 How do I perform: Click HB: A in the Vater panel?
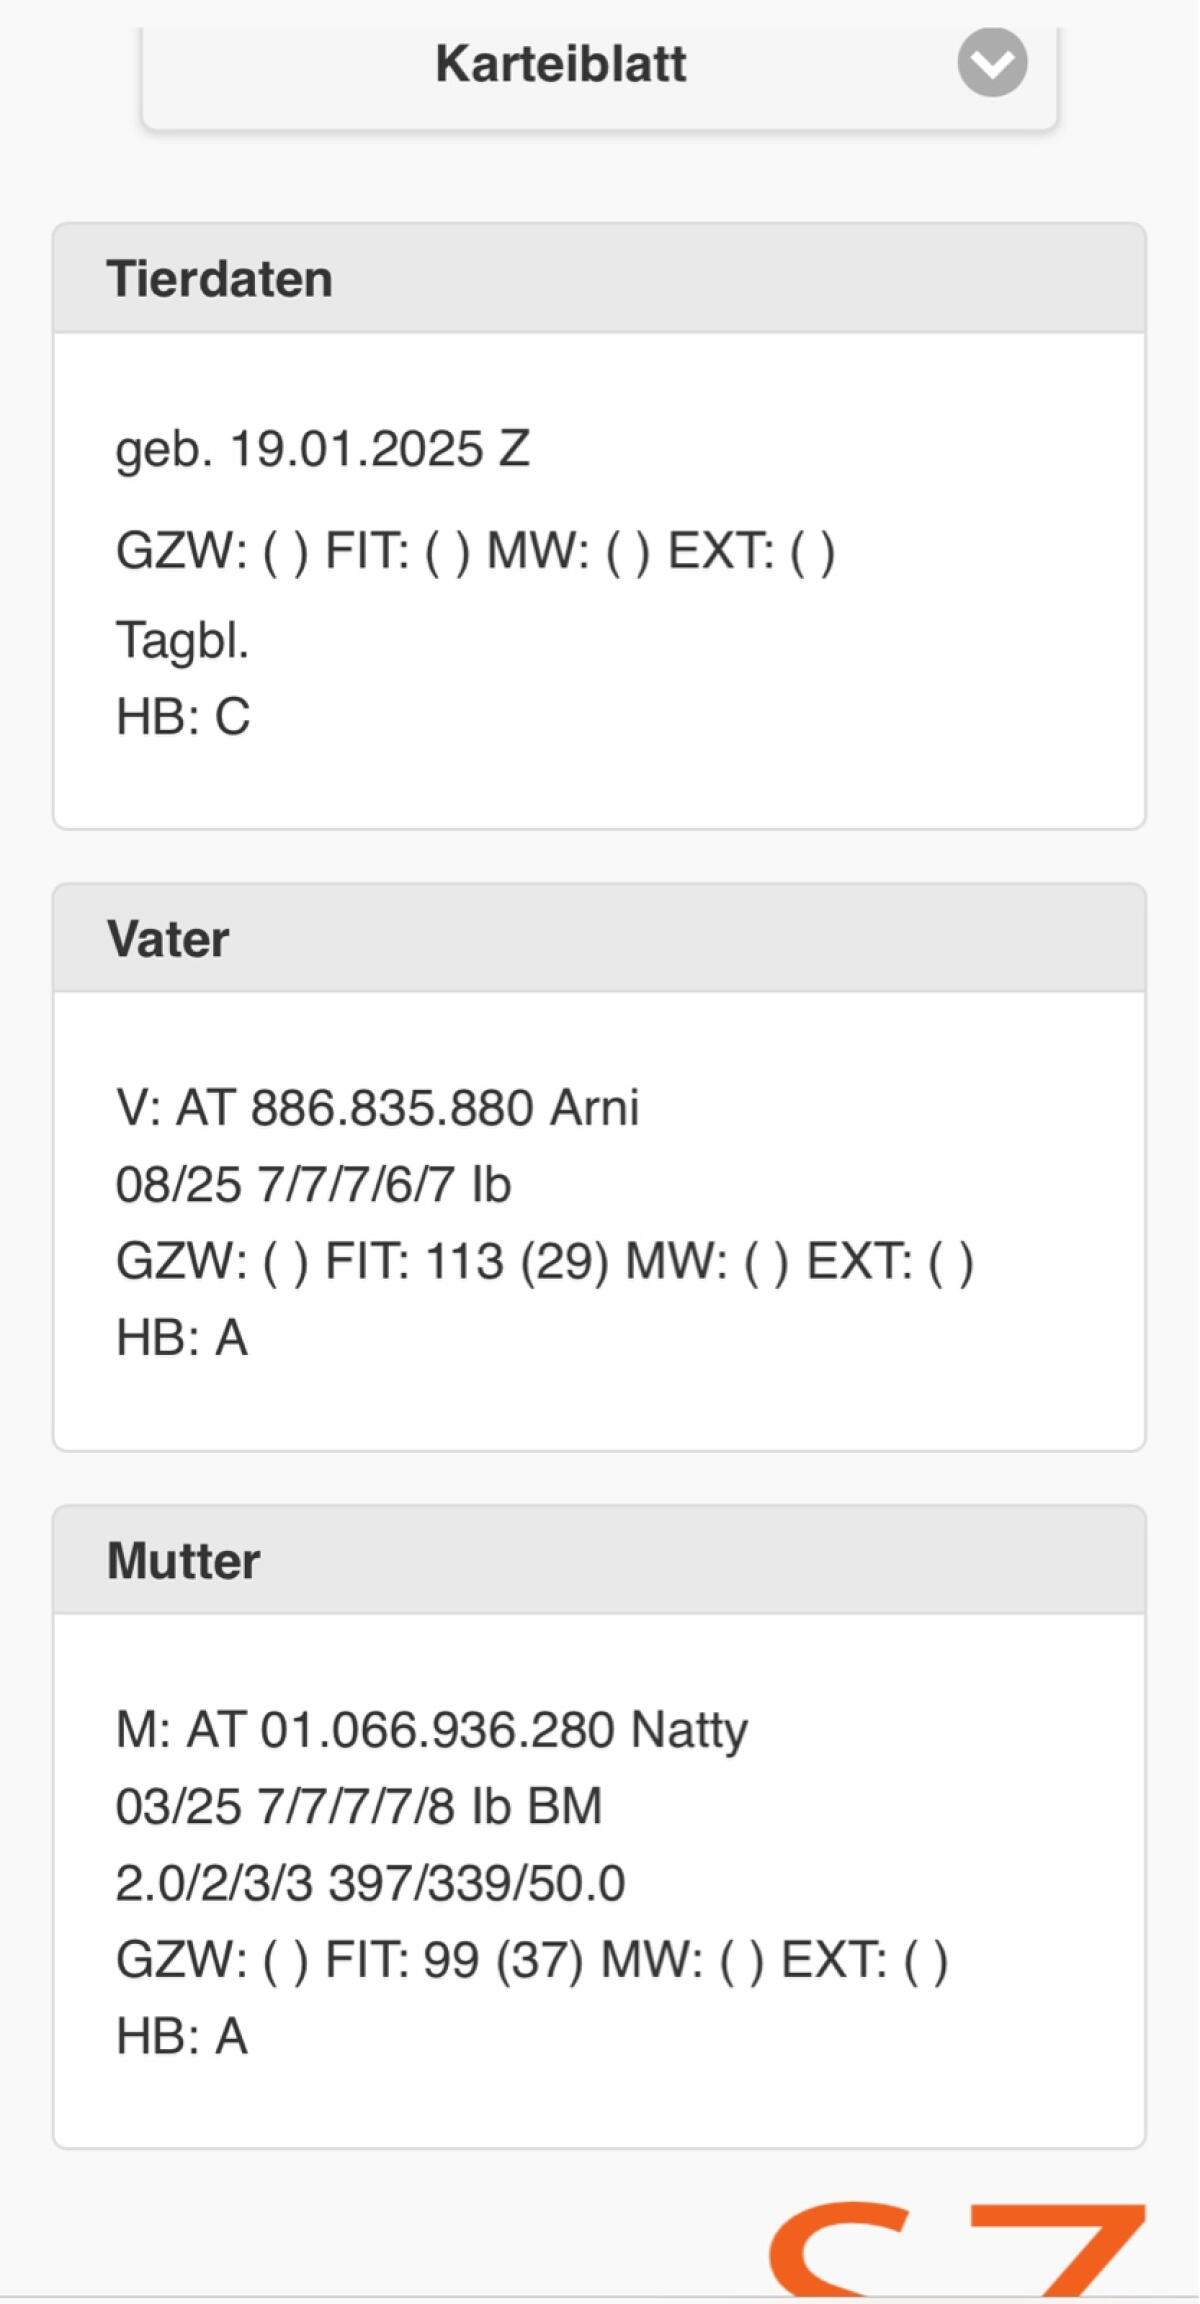click(x=182, y=1338)
